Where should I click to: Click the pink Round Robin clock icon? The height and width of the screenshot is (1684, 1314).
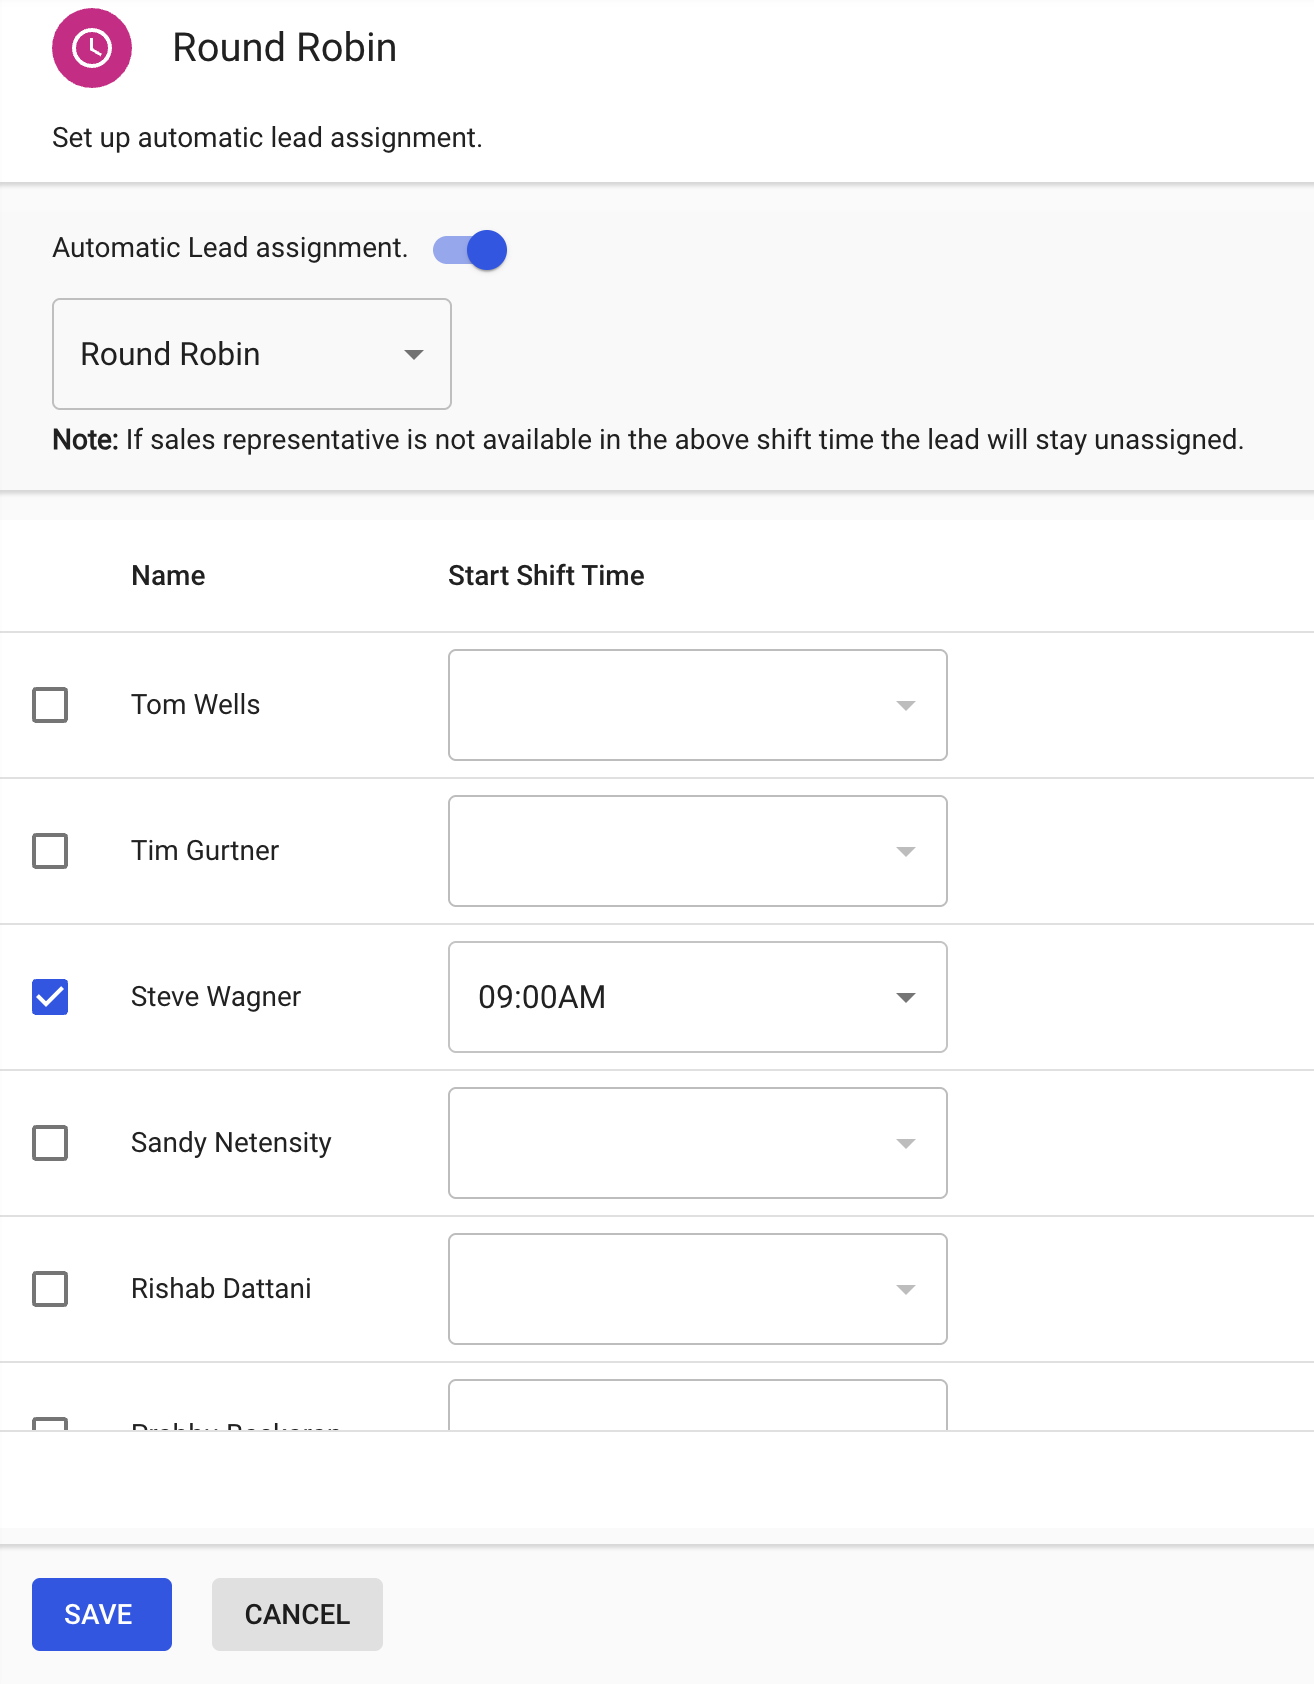[92, 48]
